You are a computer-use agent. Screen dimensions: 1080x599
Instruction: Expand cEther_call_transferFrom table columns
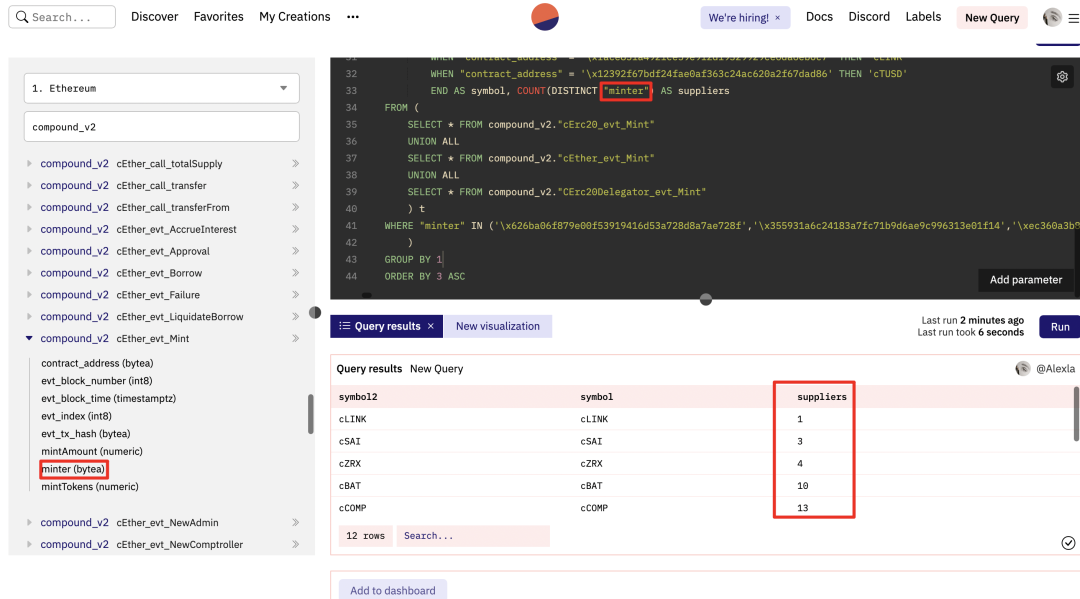coord(29,207)
